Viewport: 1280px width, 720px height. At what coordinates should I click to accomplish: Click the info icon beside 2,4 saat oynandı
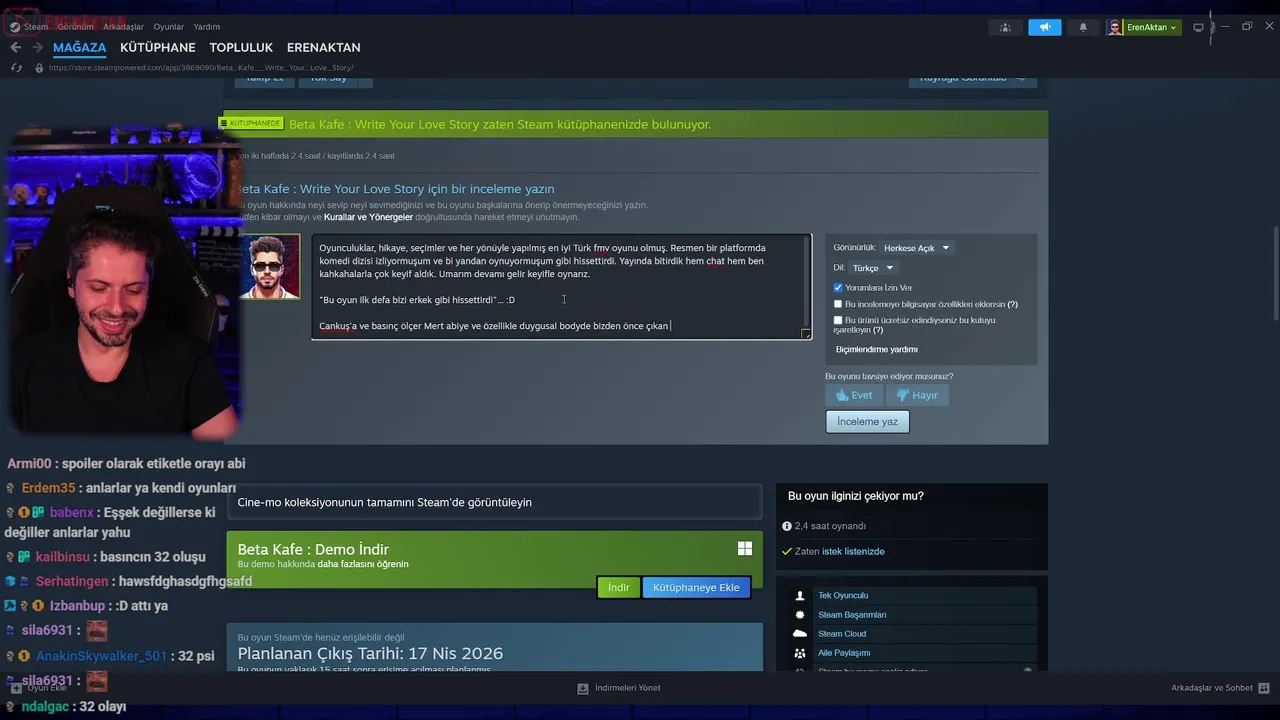787,526
